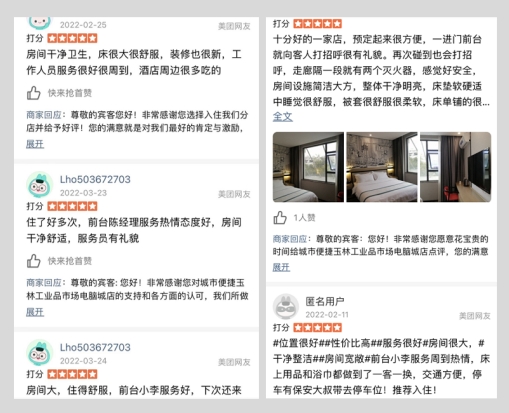Open the middle photo showing the bed

tap(382, 167)
